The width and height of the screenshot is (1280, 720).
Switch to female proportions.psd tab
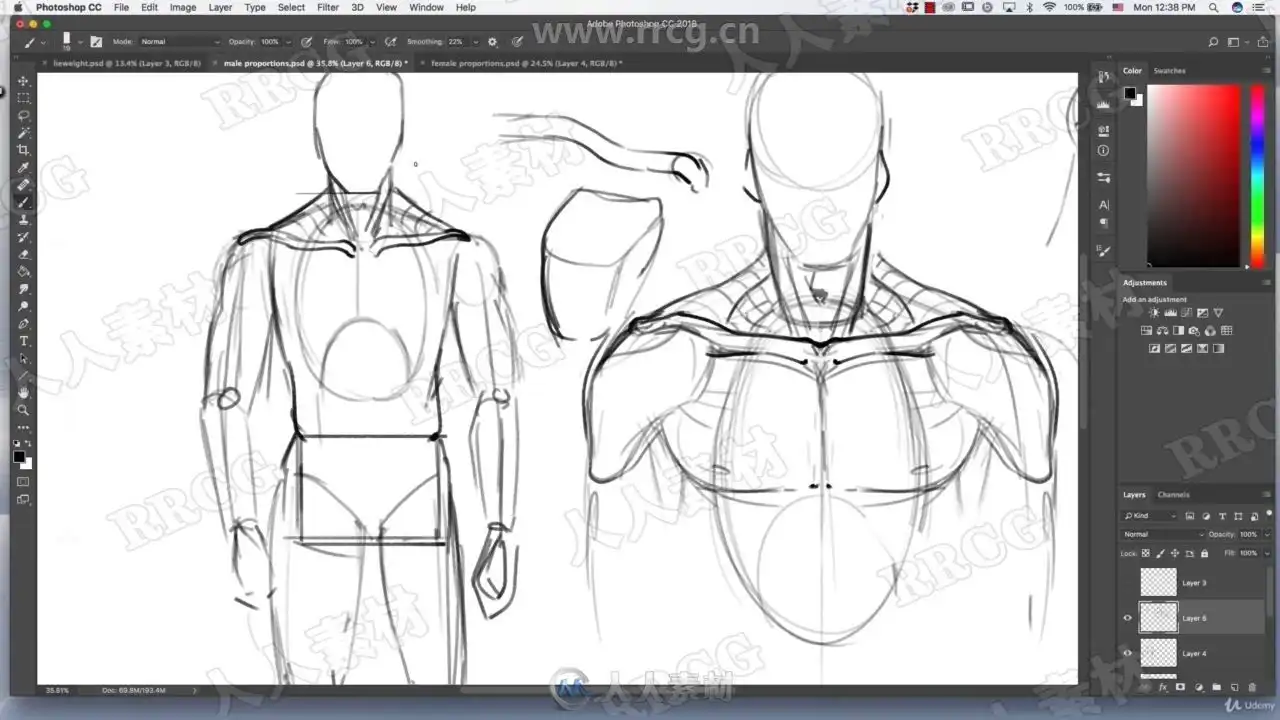(x=526, y=63)
